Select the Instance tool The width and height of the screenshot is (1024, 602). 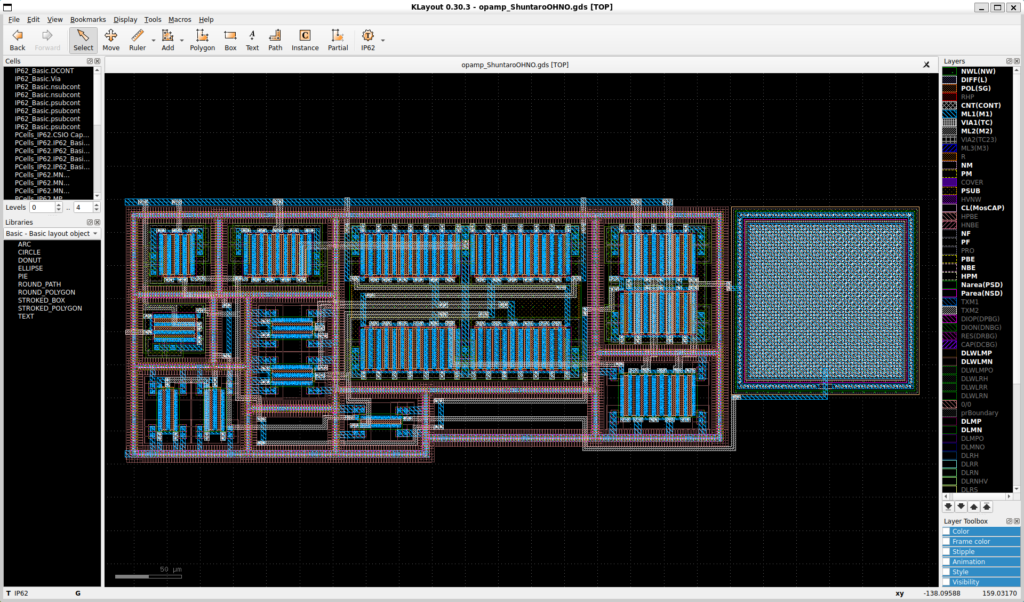tap(305, 39)
